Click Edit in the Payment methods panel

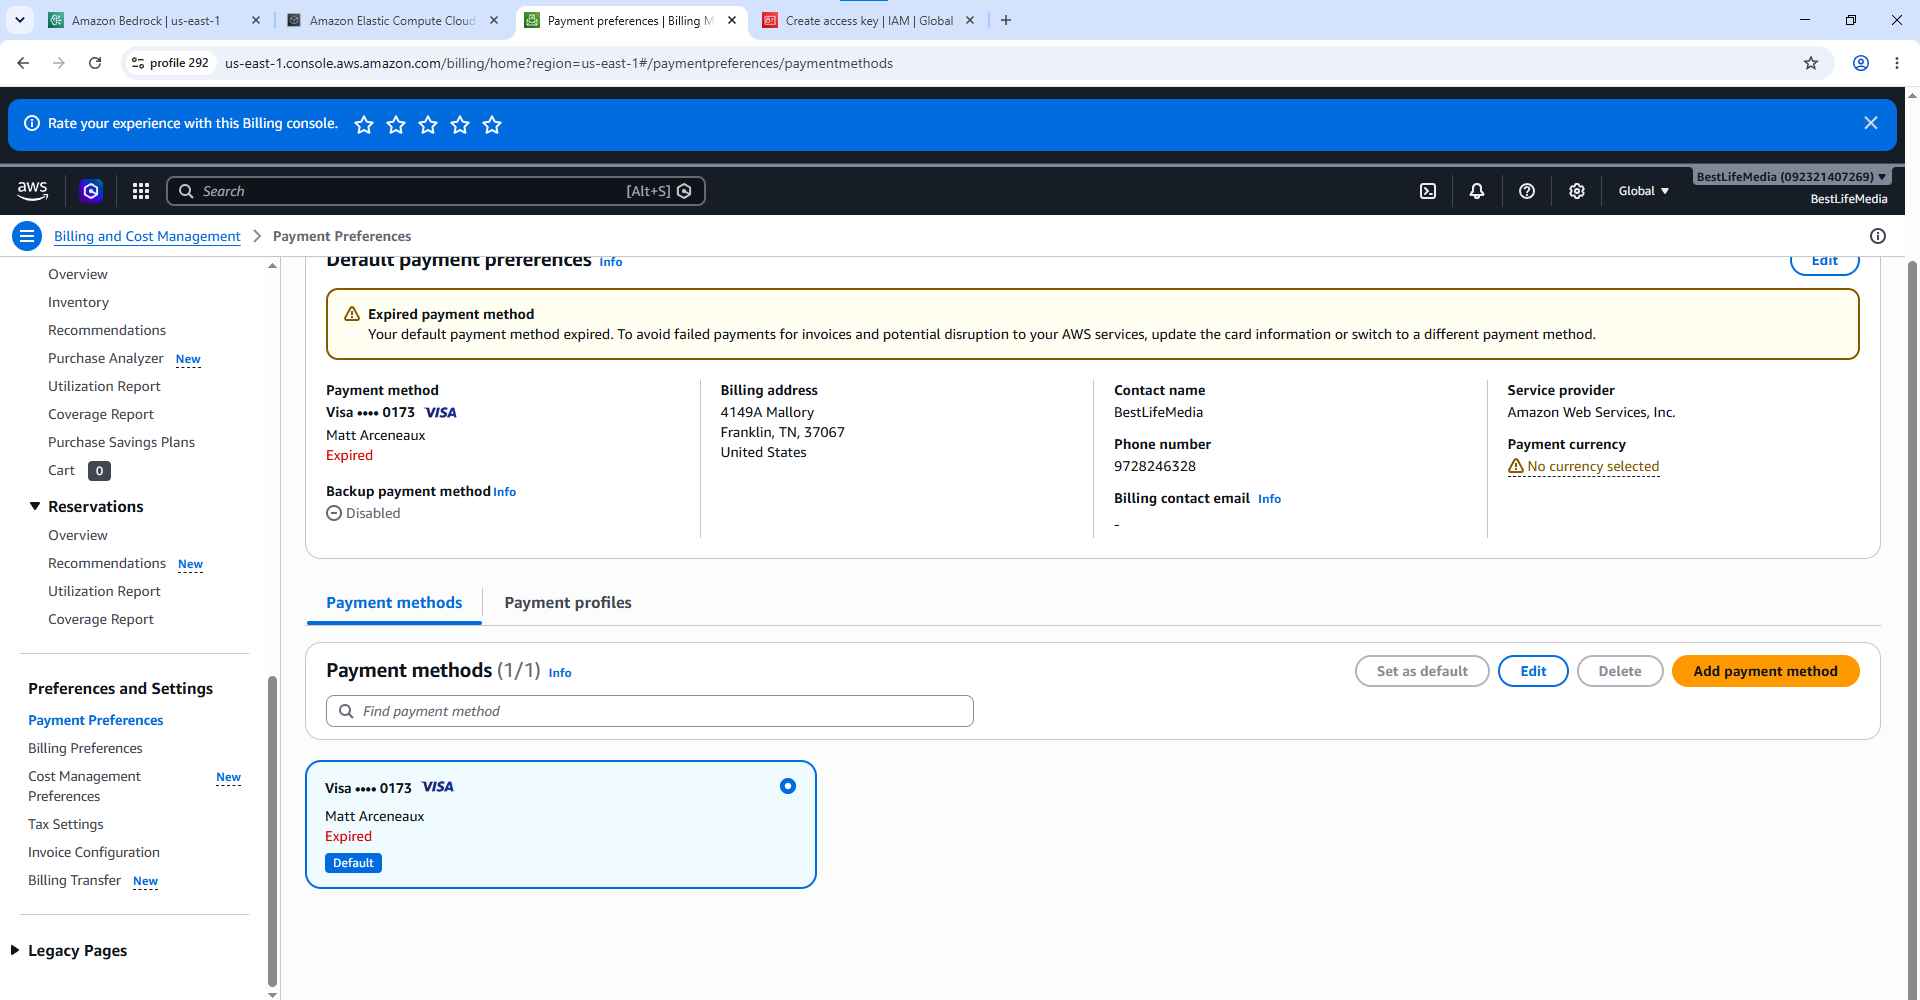coord(1533,671)
